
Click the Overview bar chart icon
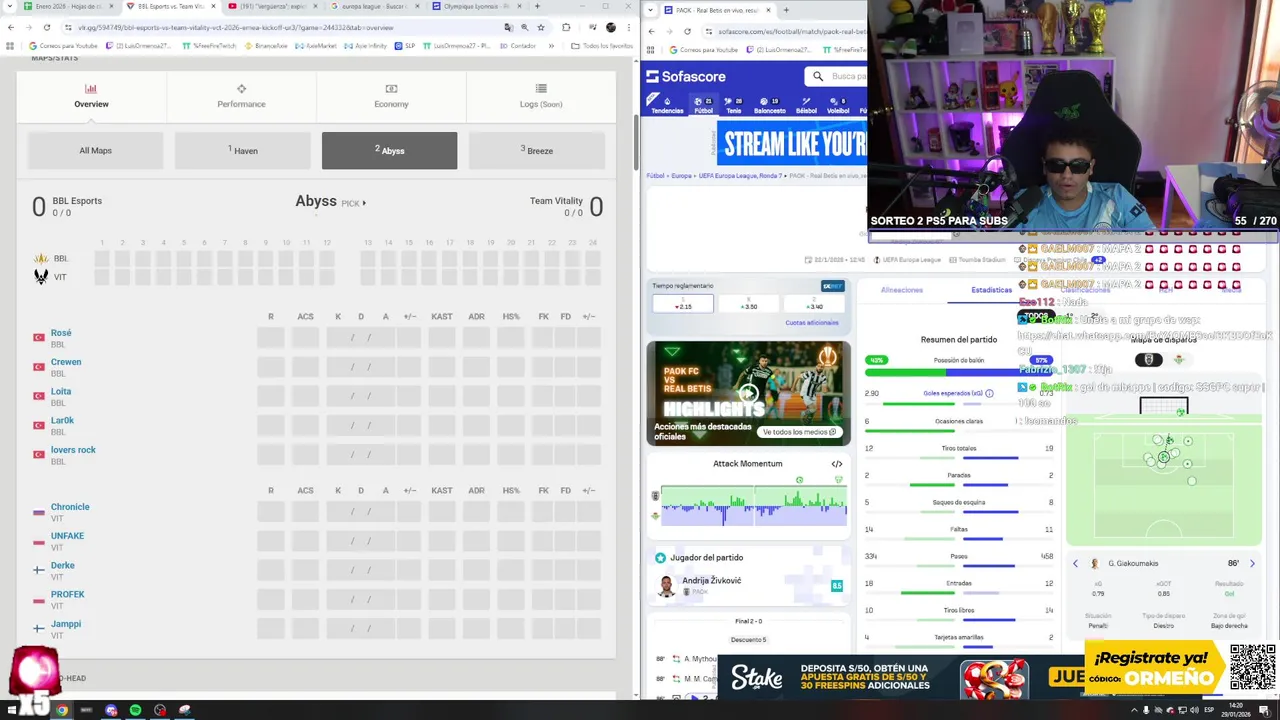[x=91, y=89]
